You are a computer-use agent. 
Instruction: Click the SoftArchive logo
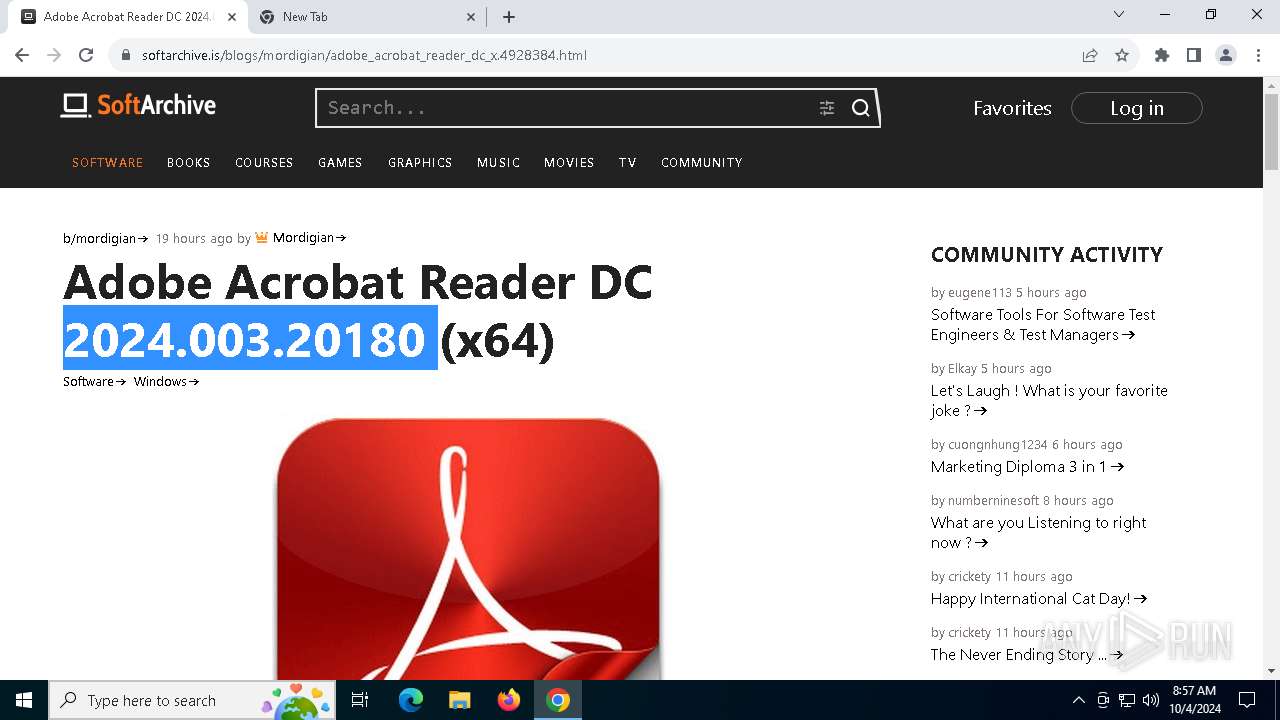pyautogui.click(x=138, y=105)
